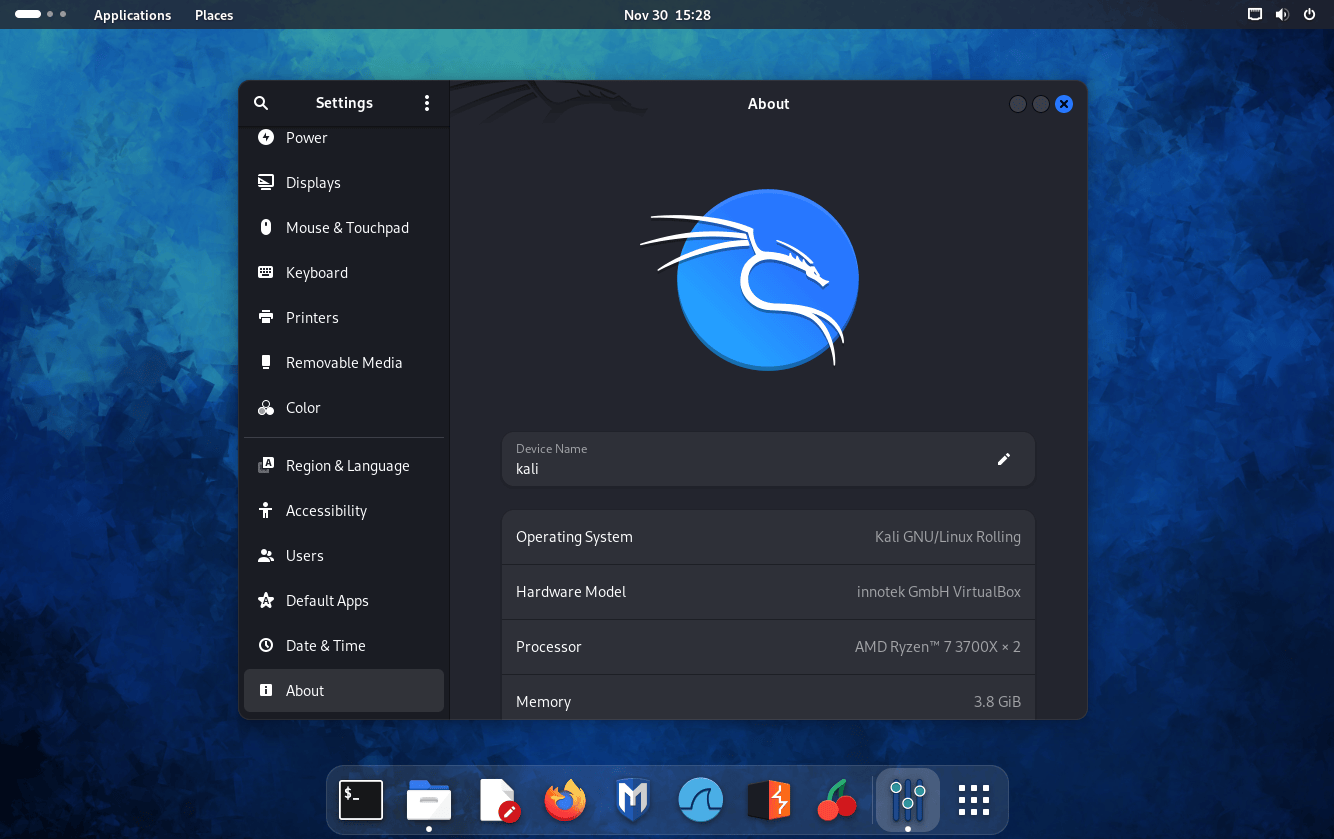This screenshot has height=839, width=1334.
Task: Launch Firefox from the dock
Action: pos(564,799)
